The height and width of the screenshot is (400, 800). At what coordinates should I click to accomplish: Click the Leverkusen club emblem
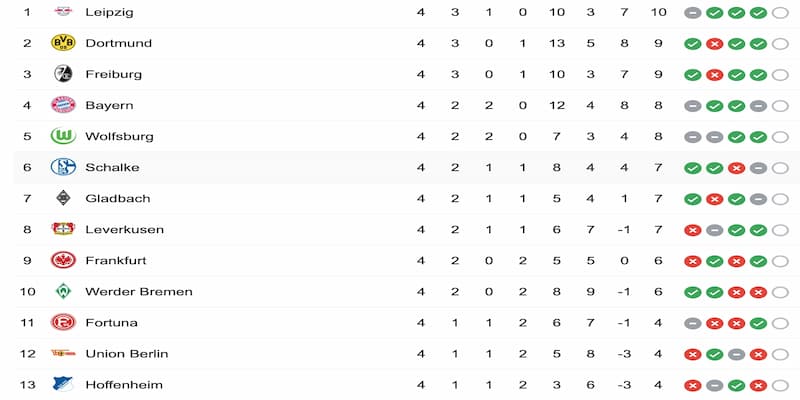pos(63,229)
